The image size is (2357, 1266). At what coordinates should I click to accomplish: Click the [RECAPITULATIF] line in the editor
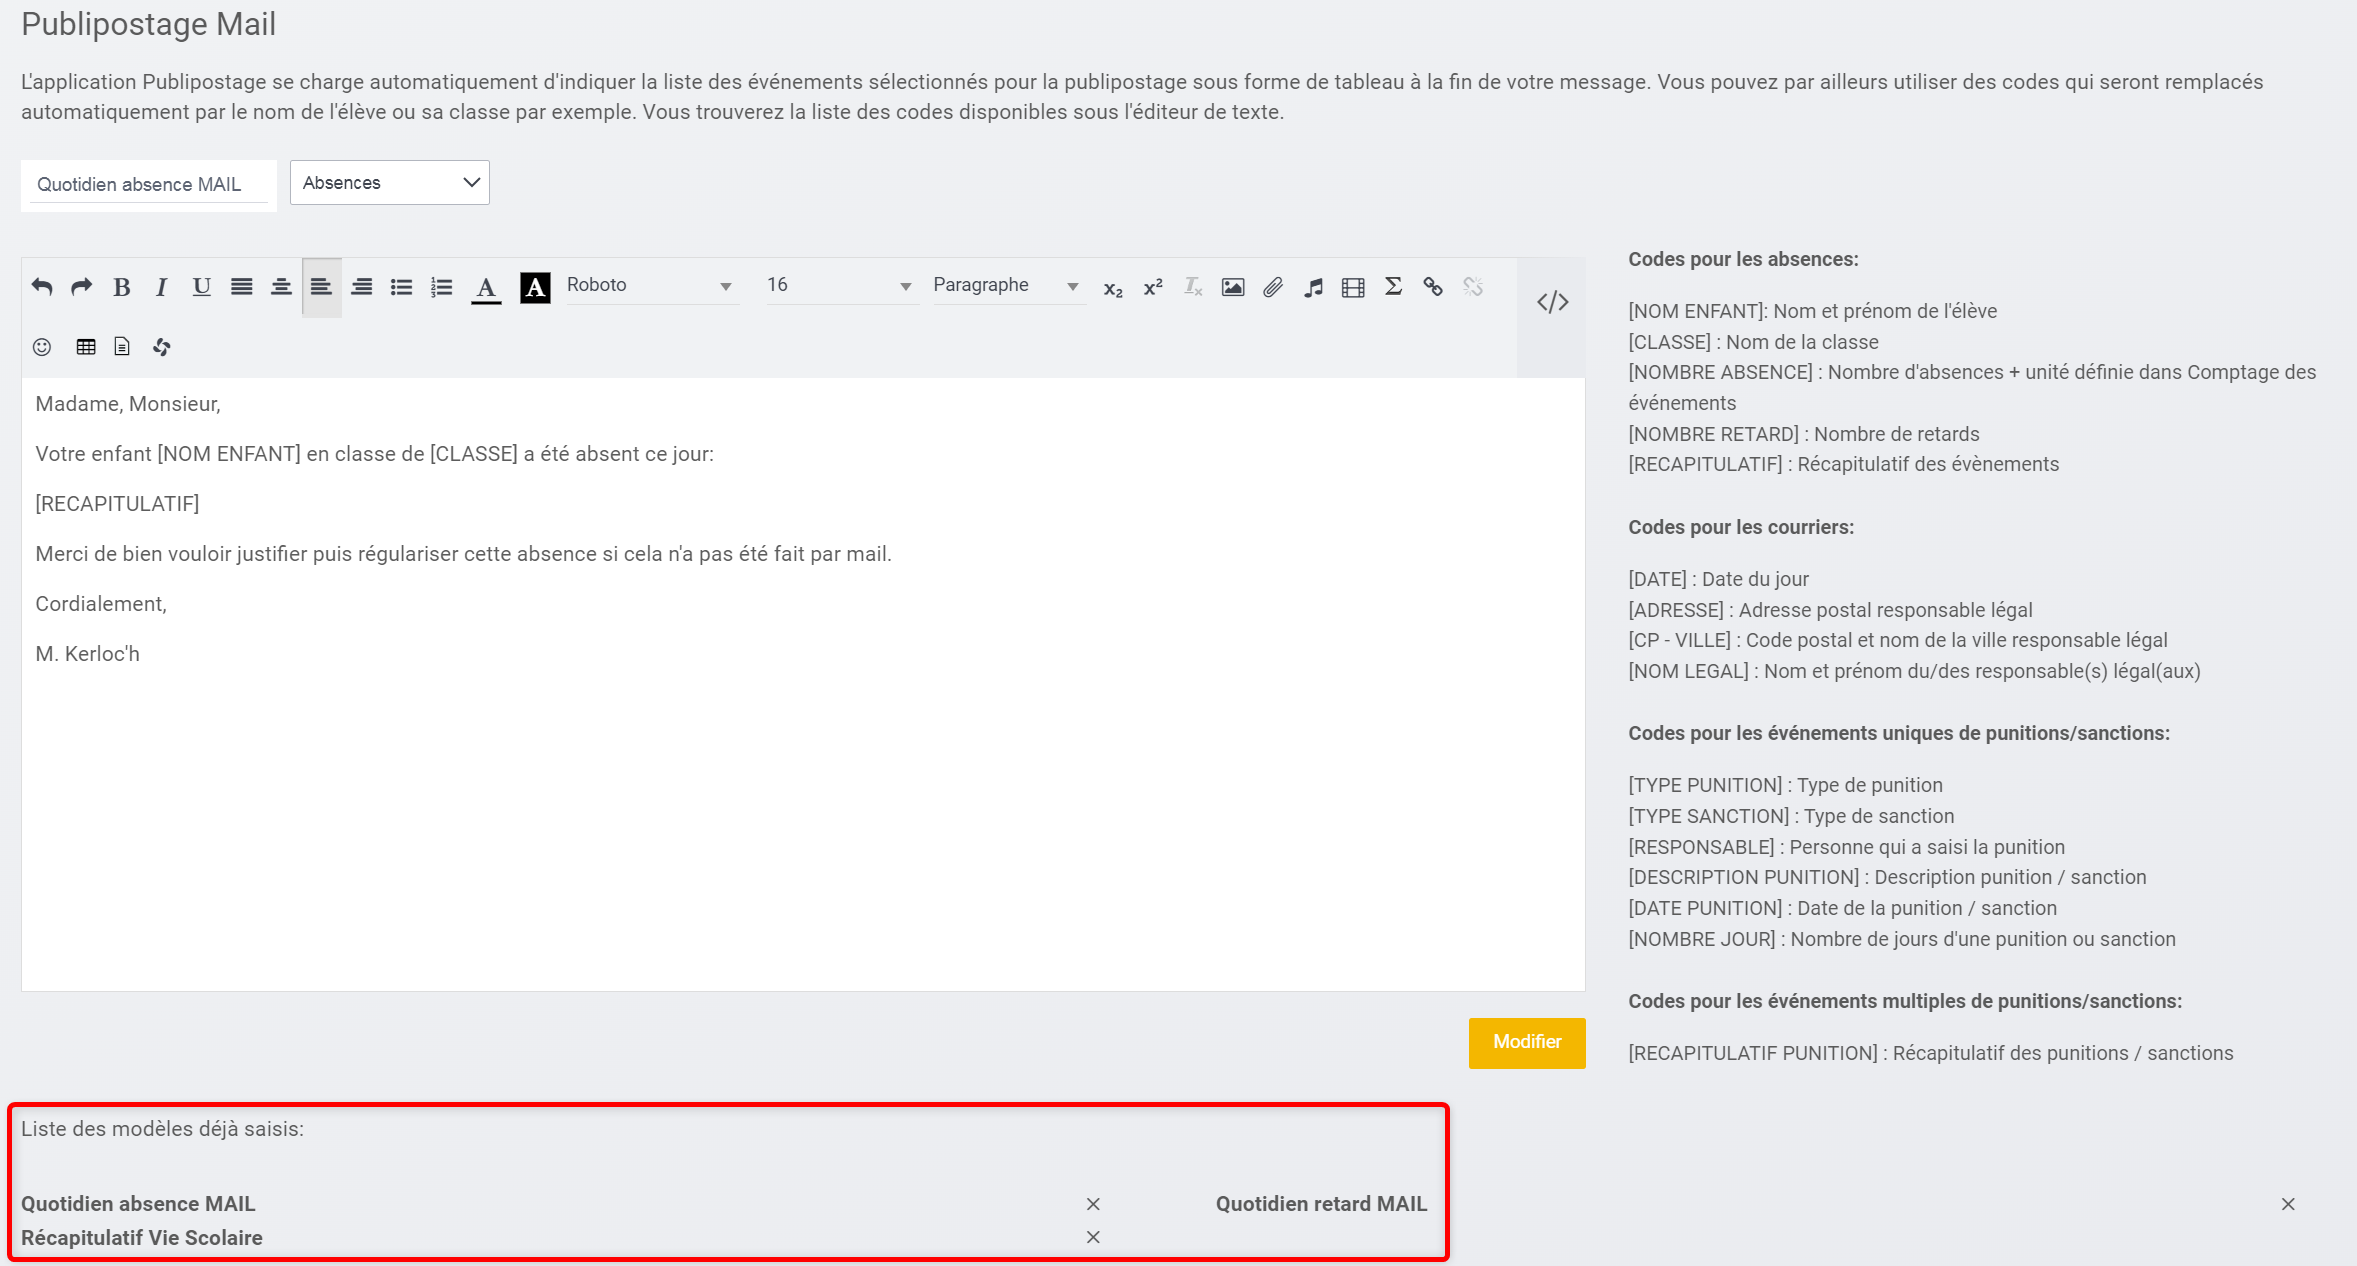117,504
